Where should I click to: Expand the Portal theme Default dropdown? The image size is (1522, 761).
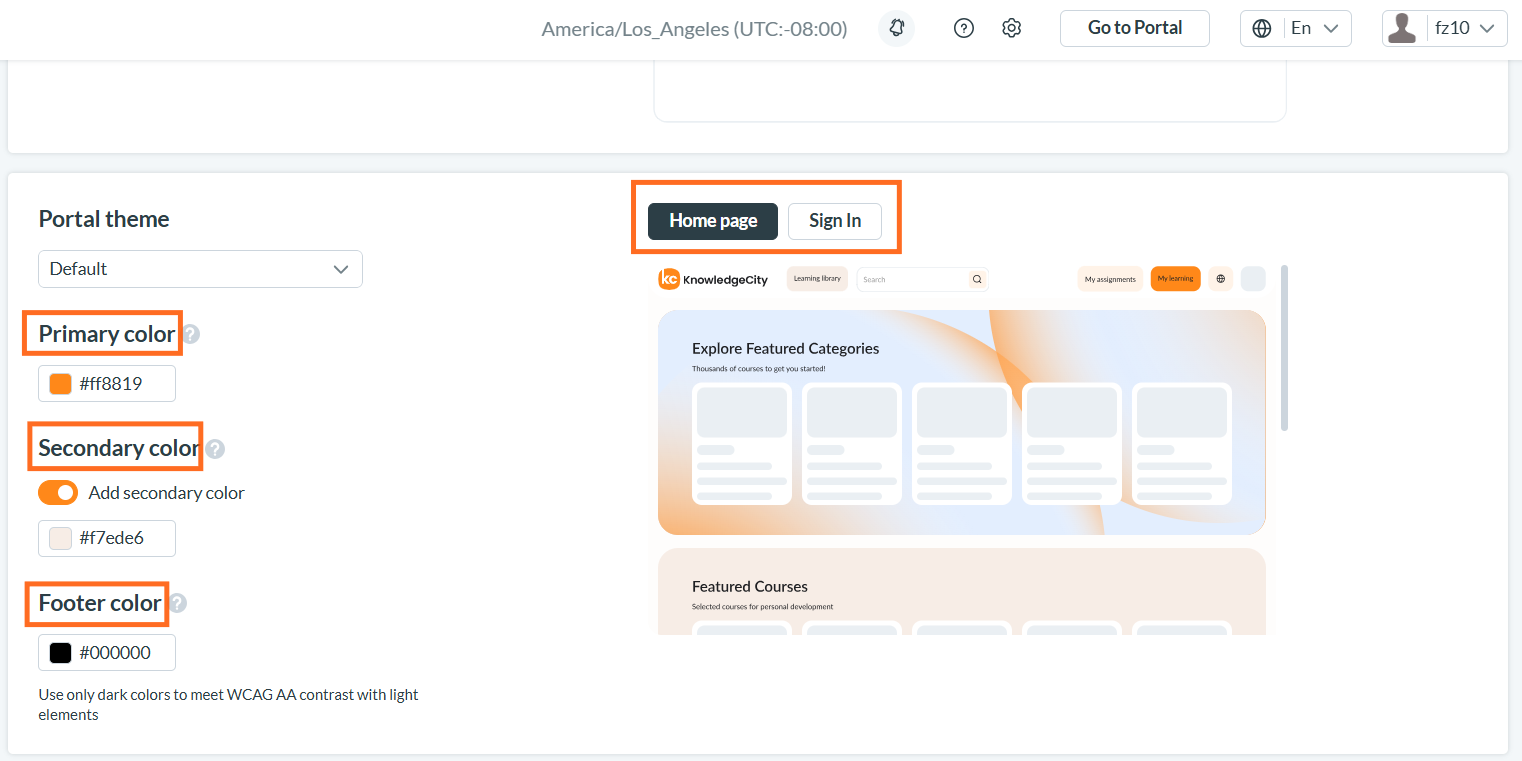point(200,269)
